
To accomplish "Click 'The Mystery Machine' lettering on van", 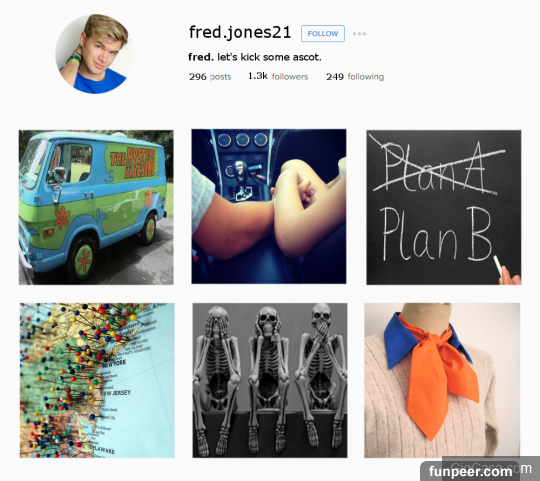I will pos(133,163).
